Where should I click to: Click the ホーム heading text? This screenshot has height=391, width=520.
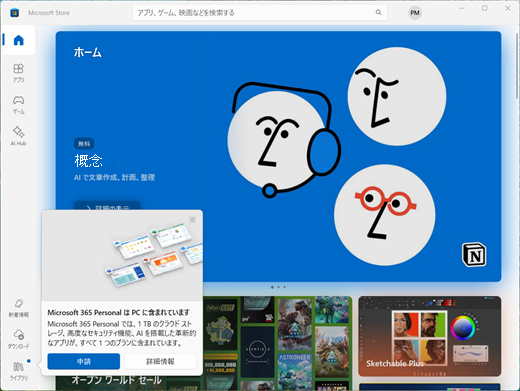pyautogui.click(x=88, y=52)
